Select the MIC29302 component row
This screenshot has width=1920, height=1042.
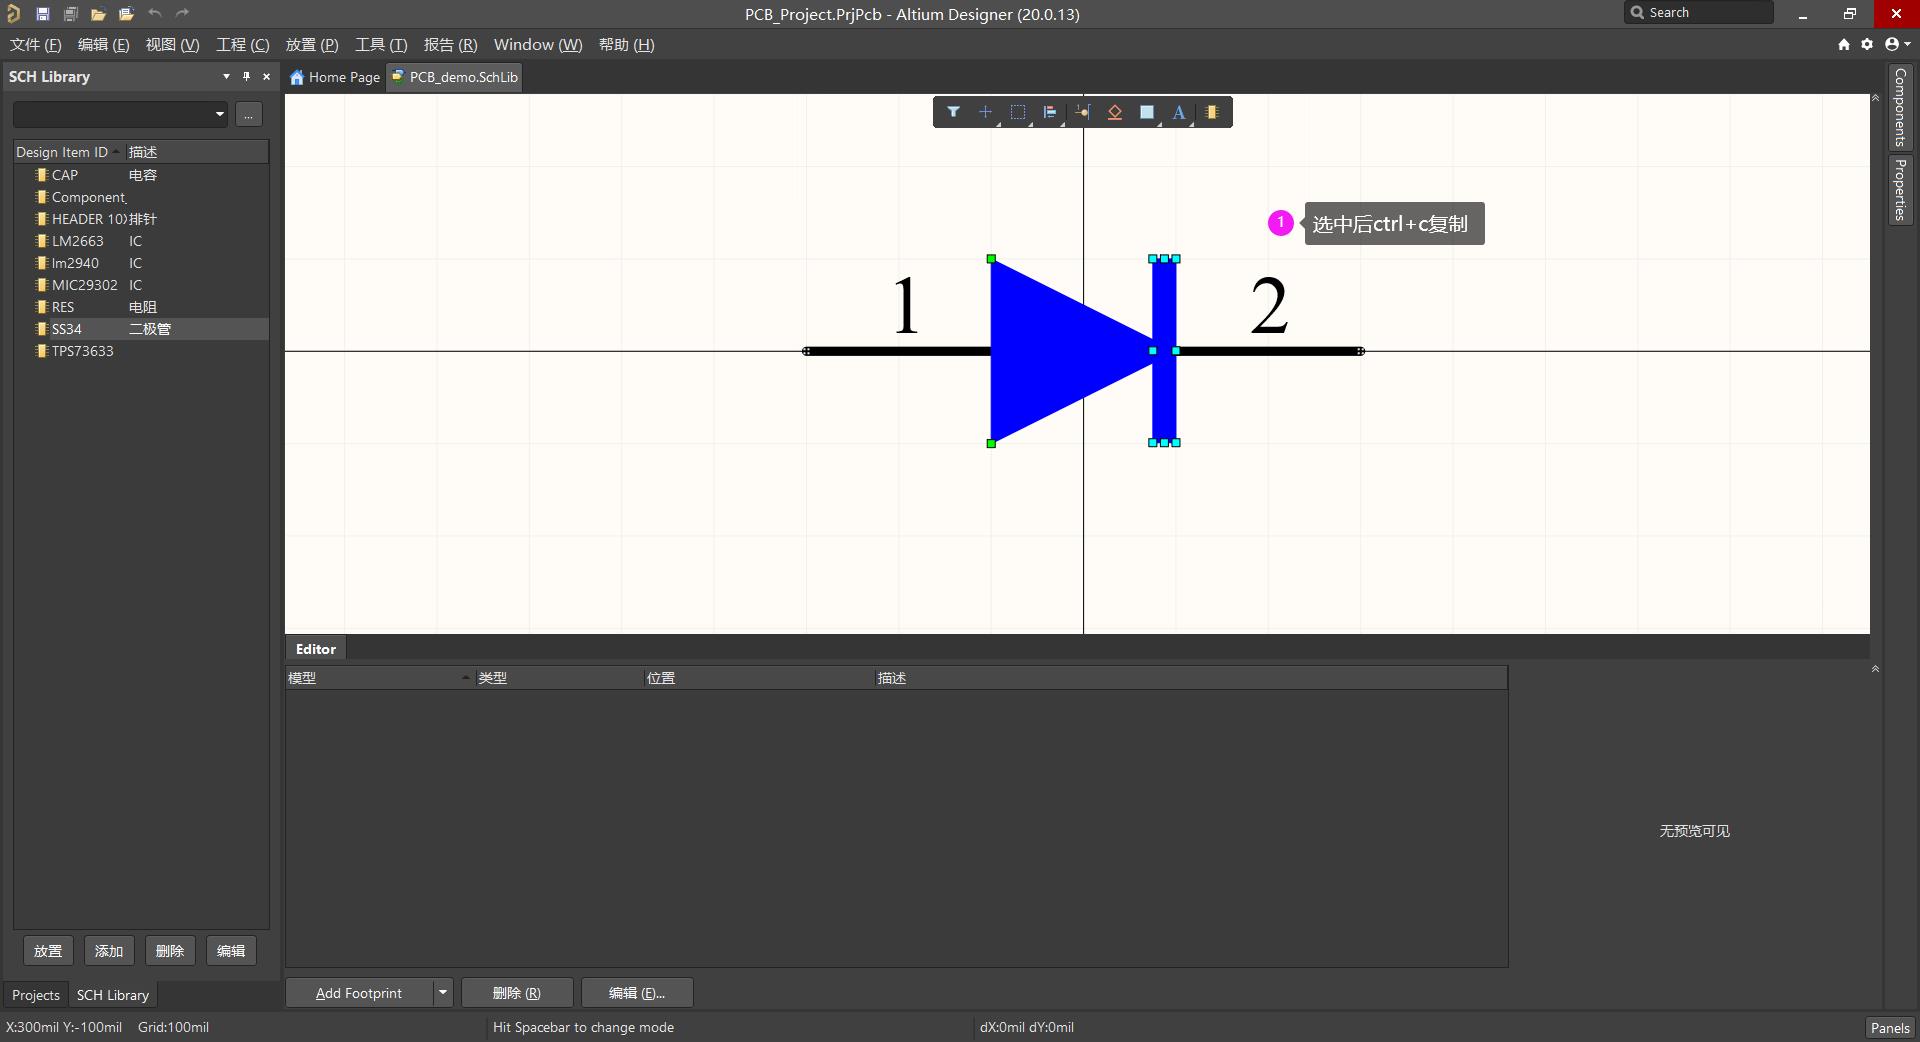(x=141, y=285)
